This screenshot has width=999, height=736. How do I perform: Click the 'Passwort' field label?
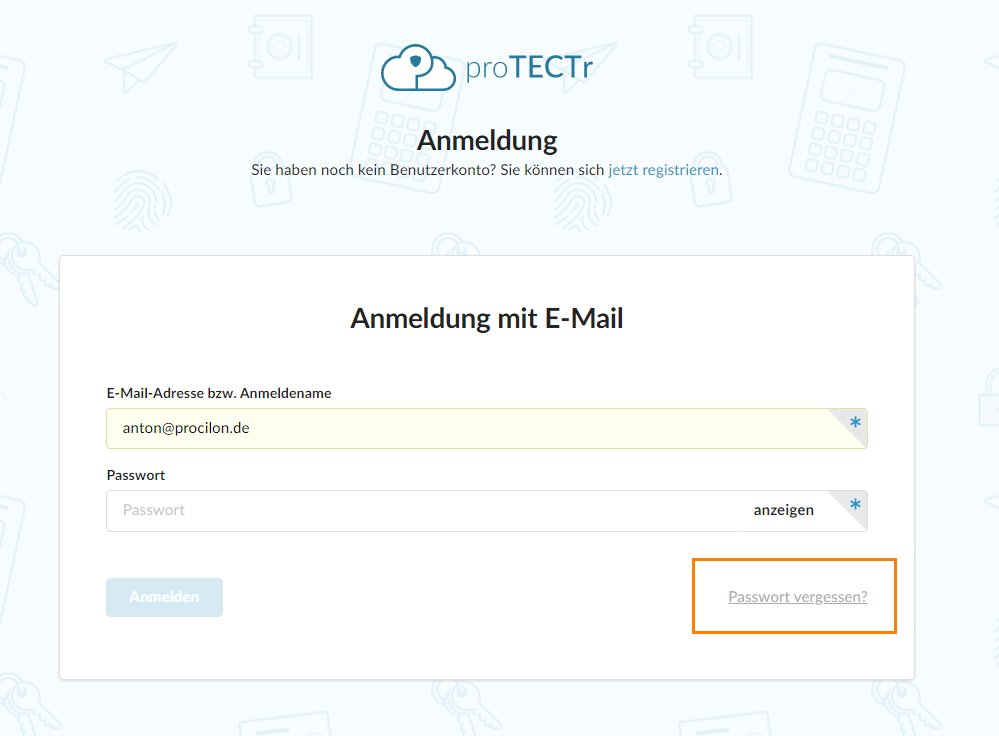point(135,475)
